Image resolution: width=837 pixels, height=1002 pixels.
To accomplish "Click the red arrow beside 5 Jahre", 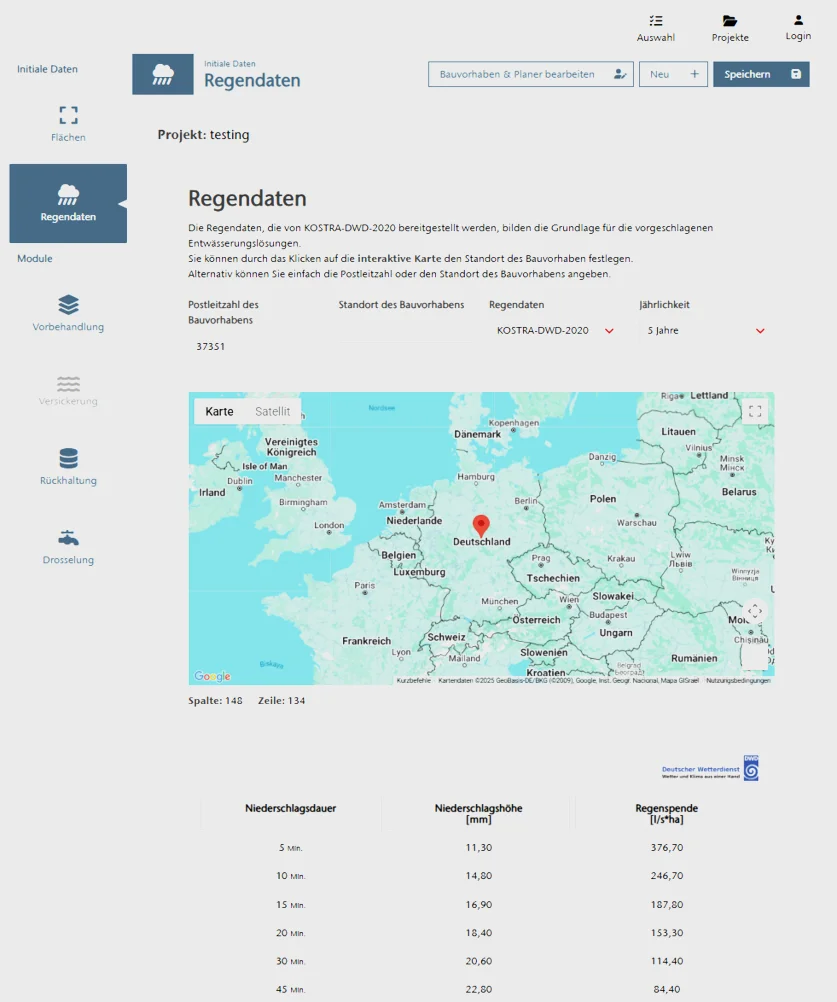I will point(760,331).
